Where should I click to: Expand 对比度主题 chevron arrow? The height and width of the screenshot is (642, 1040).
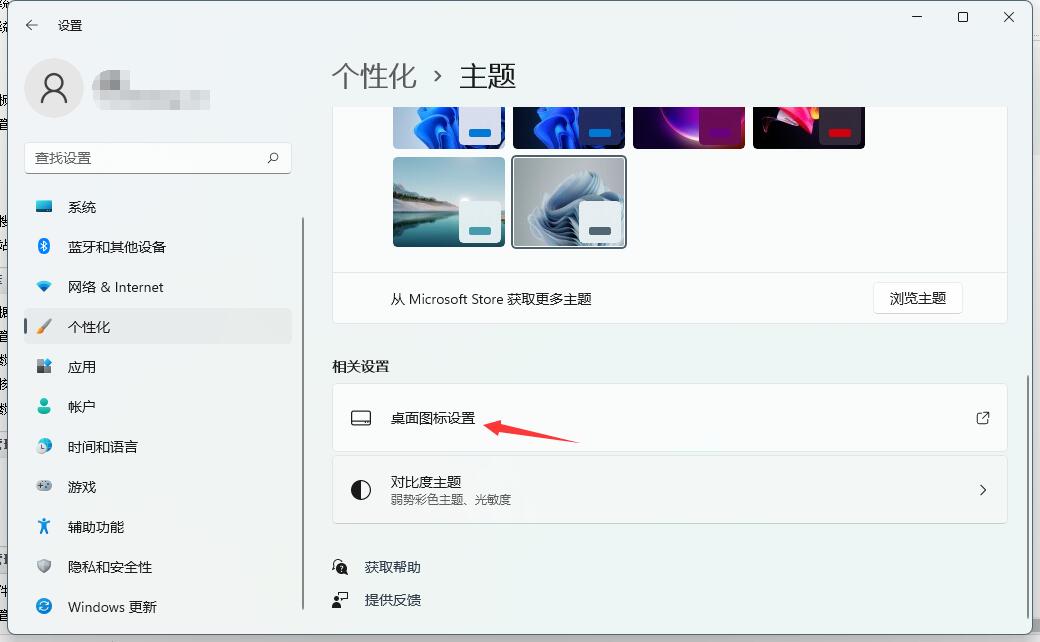tap(983, 489)
